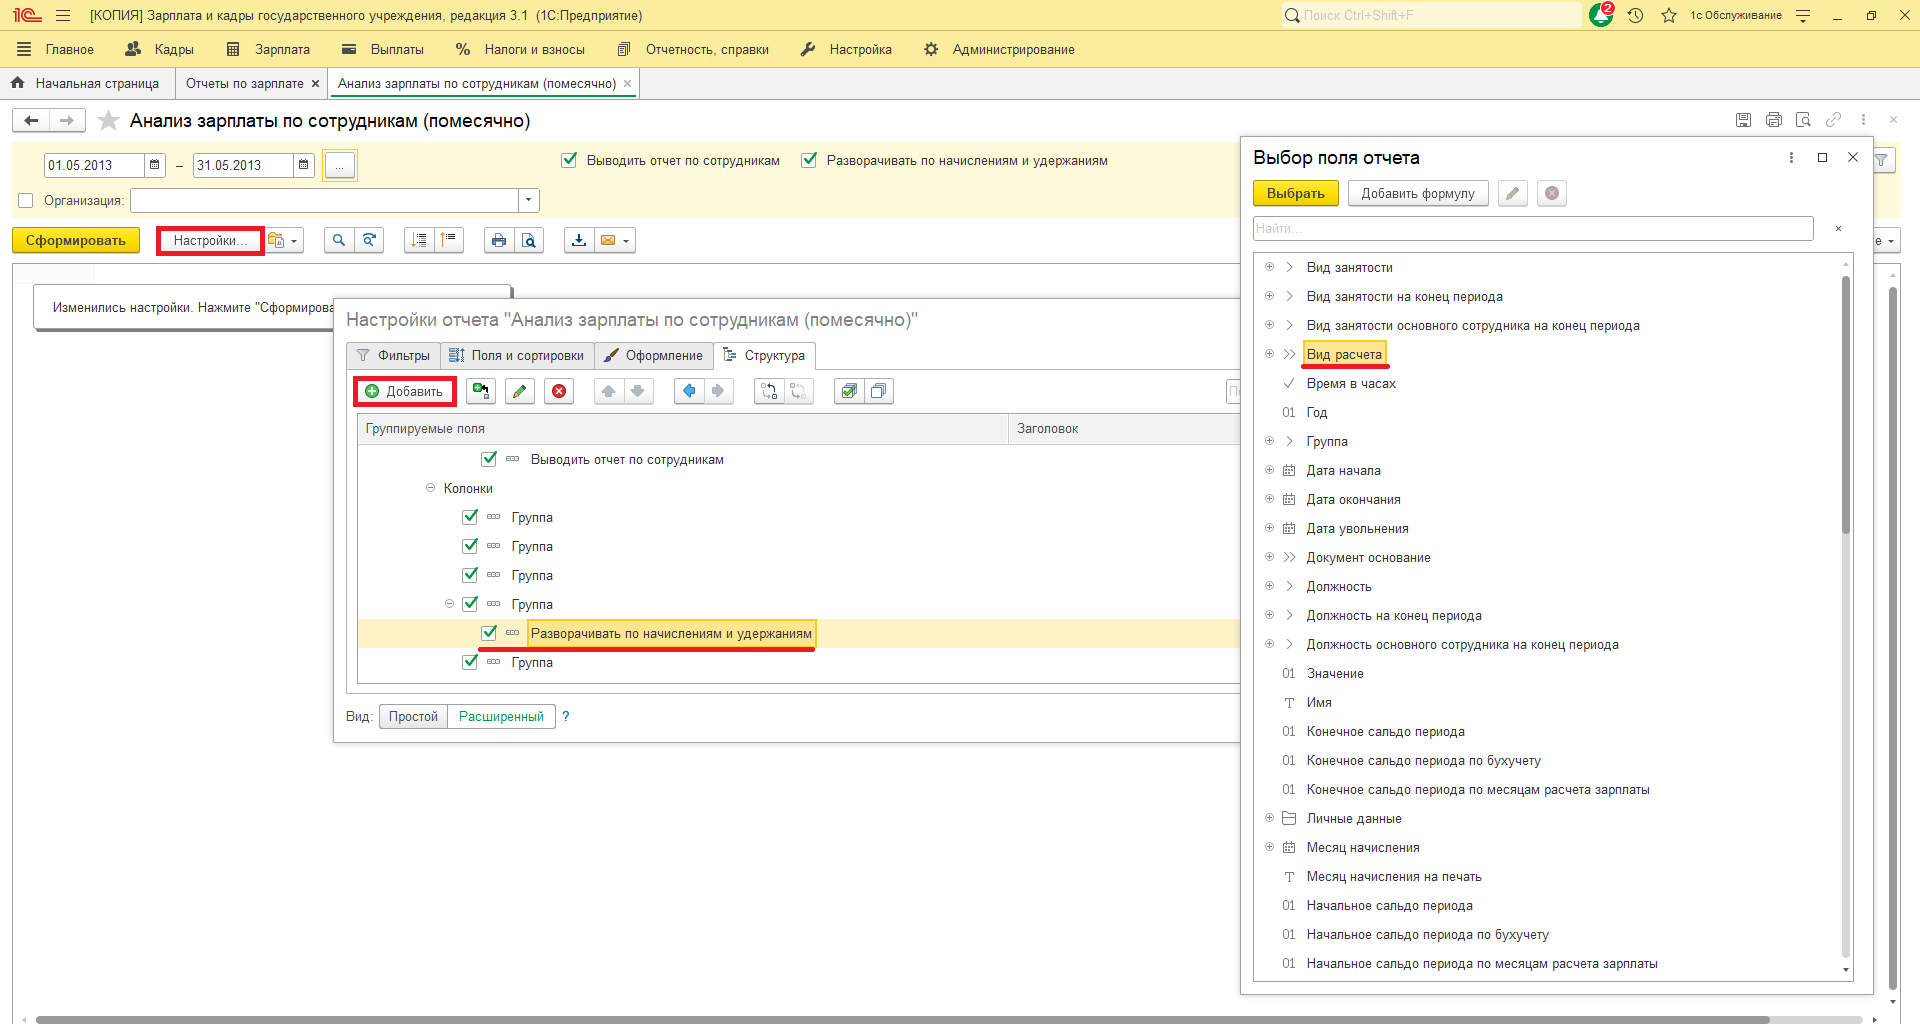Open the hamburger service menu in title bar

click(x=63, y=15)
